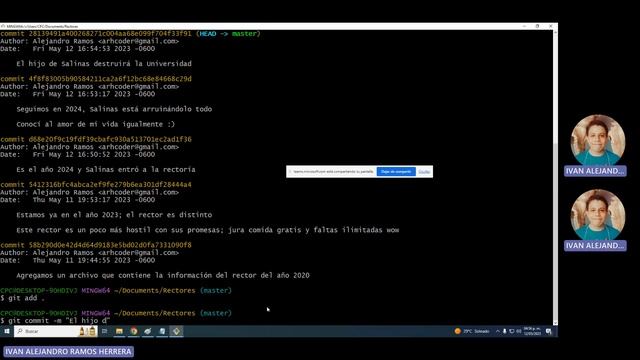Viewport: 640px width, 360px height.
Task: Click message 'El hijo de Salinas destruirá la Universidad'
Action: point(104,64)
